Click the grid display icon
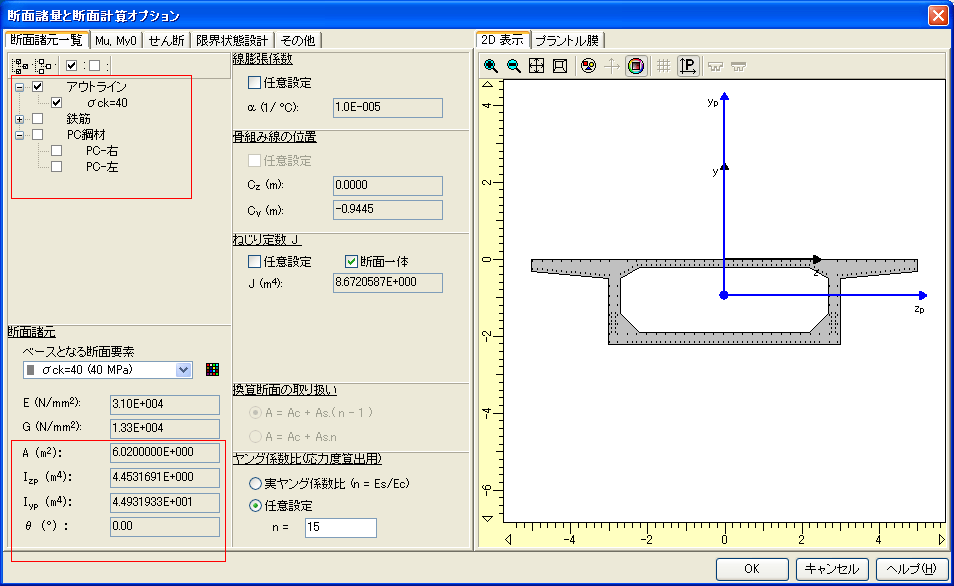 pyautogui.click(x=664, y=66)
